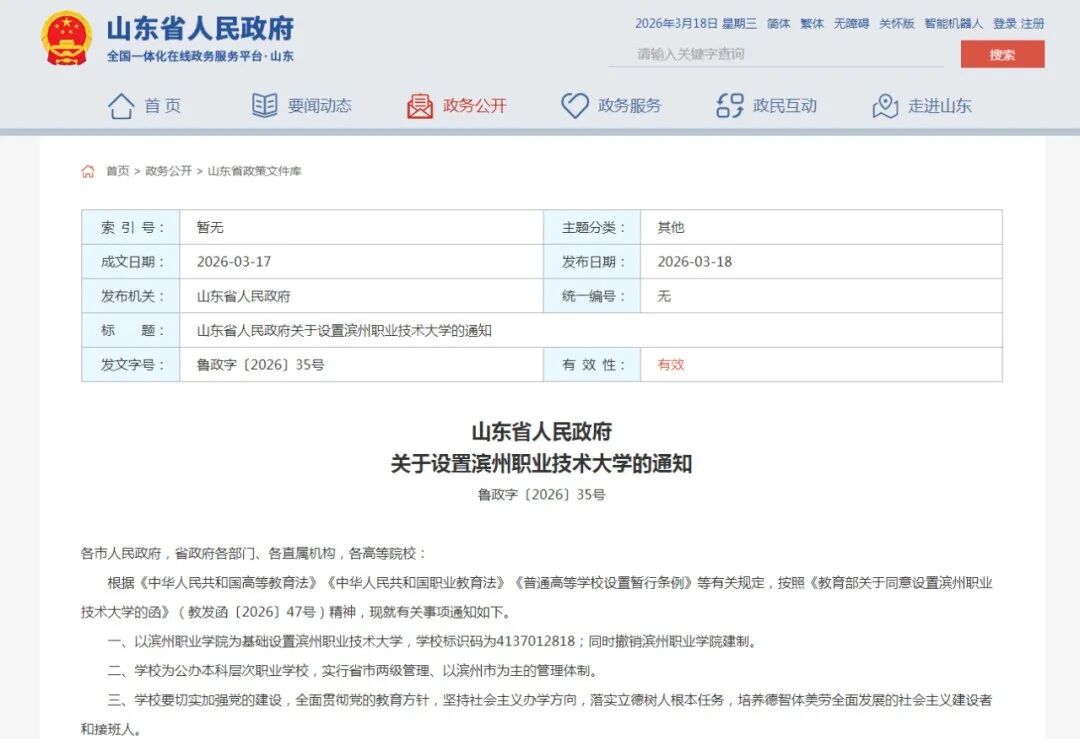Switch to 繁体 traditional Chinese
The image size is (1080, 739).
811,24
